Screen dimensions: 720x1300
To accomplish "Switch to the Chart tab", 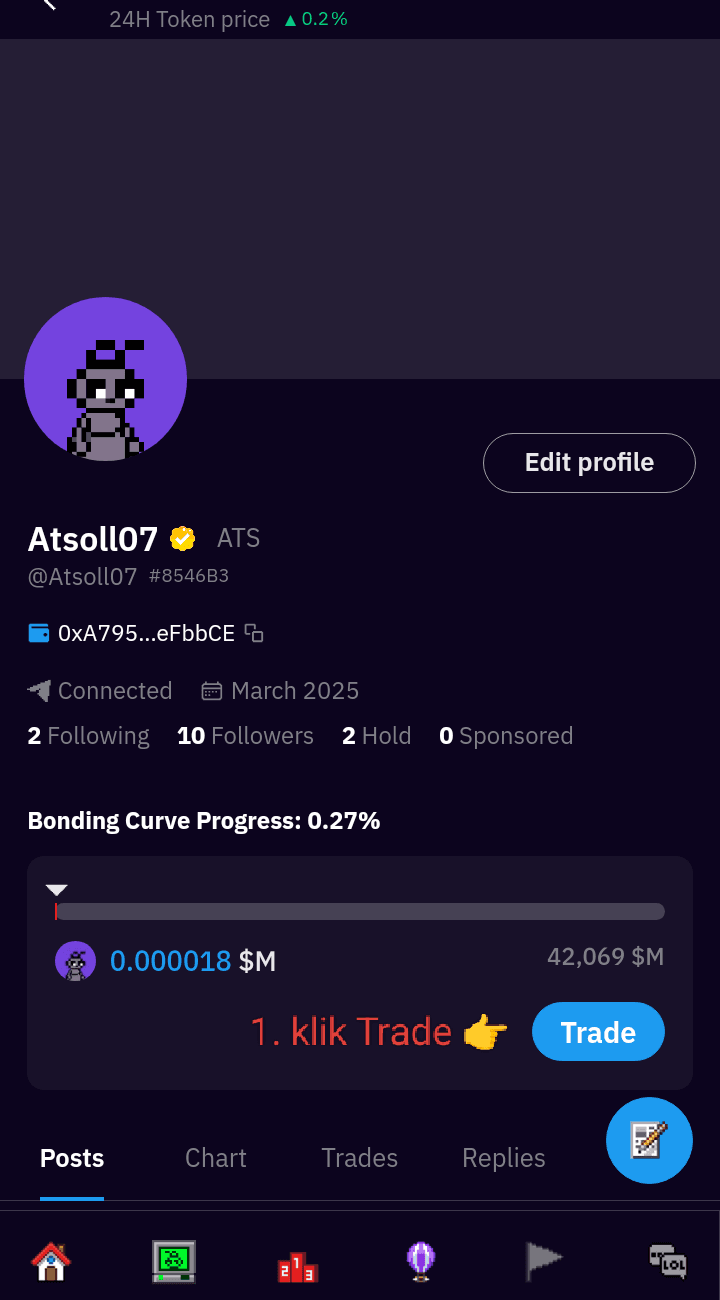I will click(x=216, y=1158).
